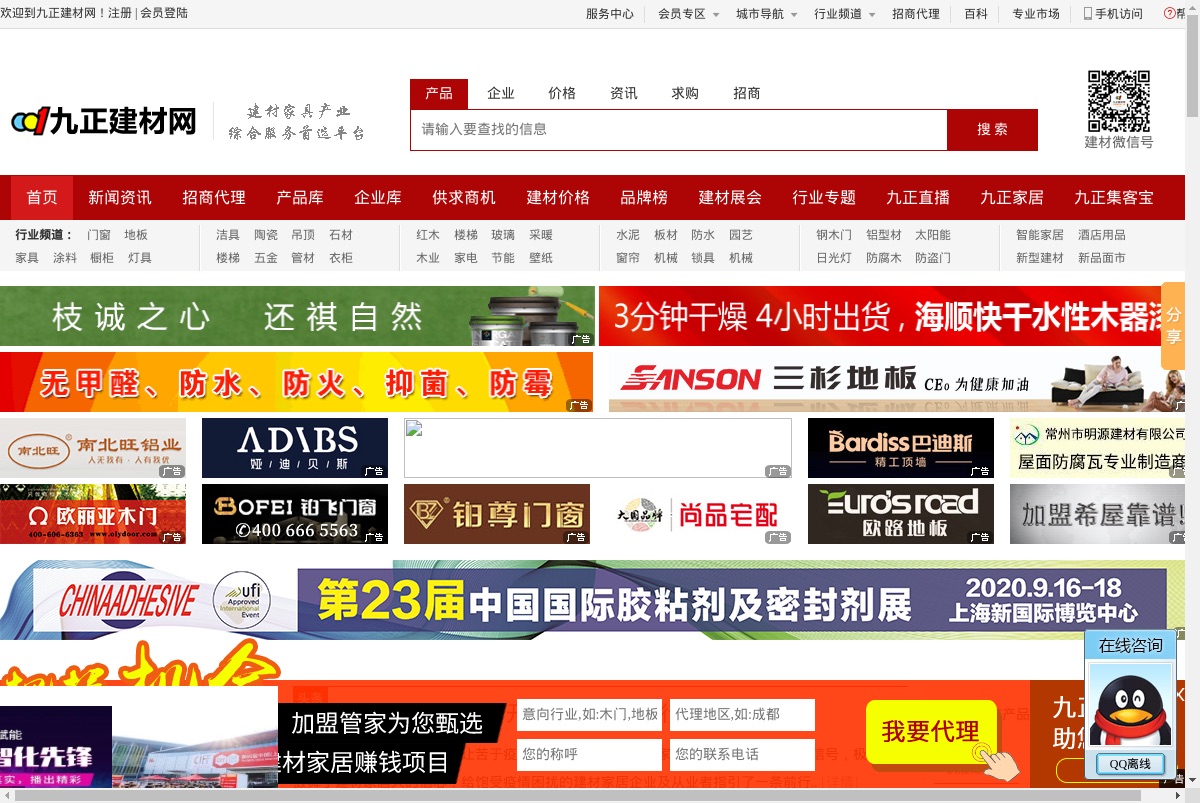Viewport: 1200px width, 803px height.
Task: Open the 无甲醛防水防火 orange banner
Action: [296, 382]
